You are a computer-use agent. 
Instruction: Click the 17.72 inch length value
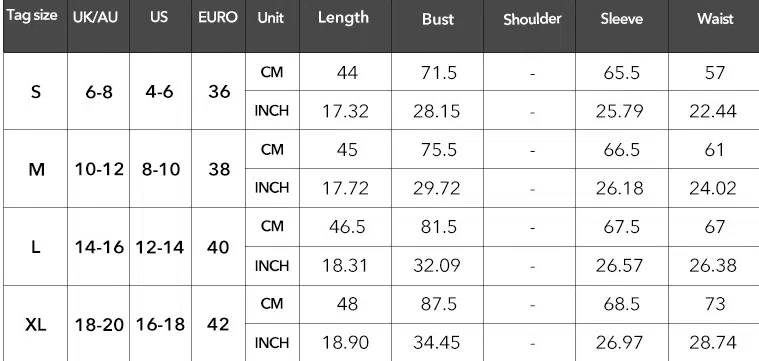(x=346, y=188)
